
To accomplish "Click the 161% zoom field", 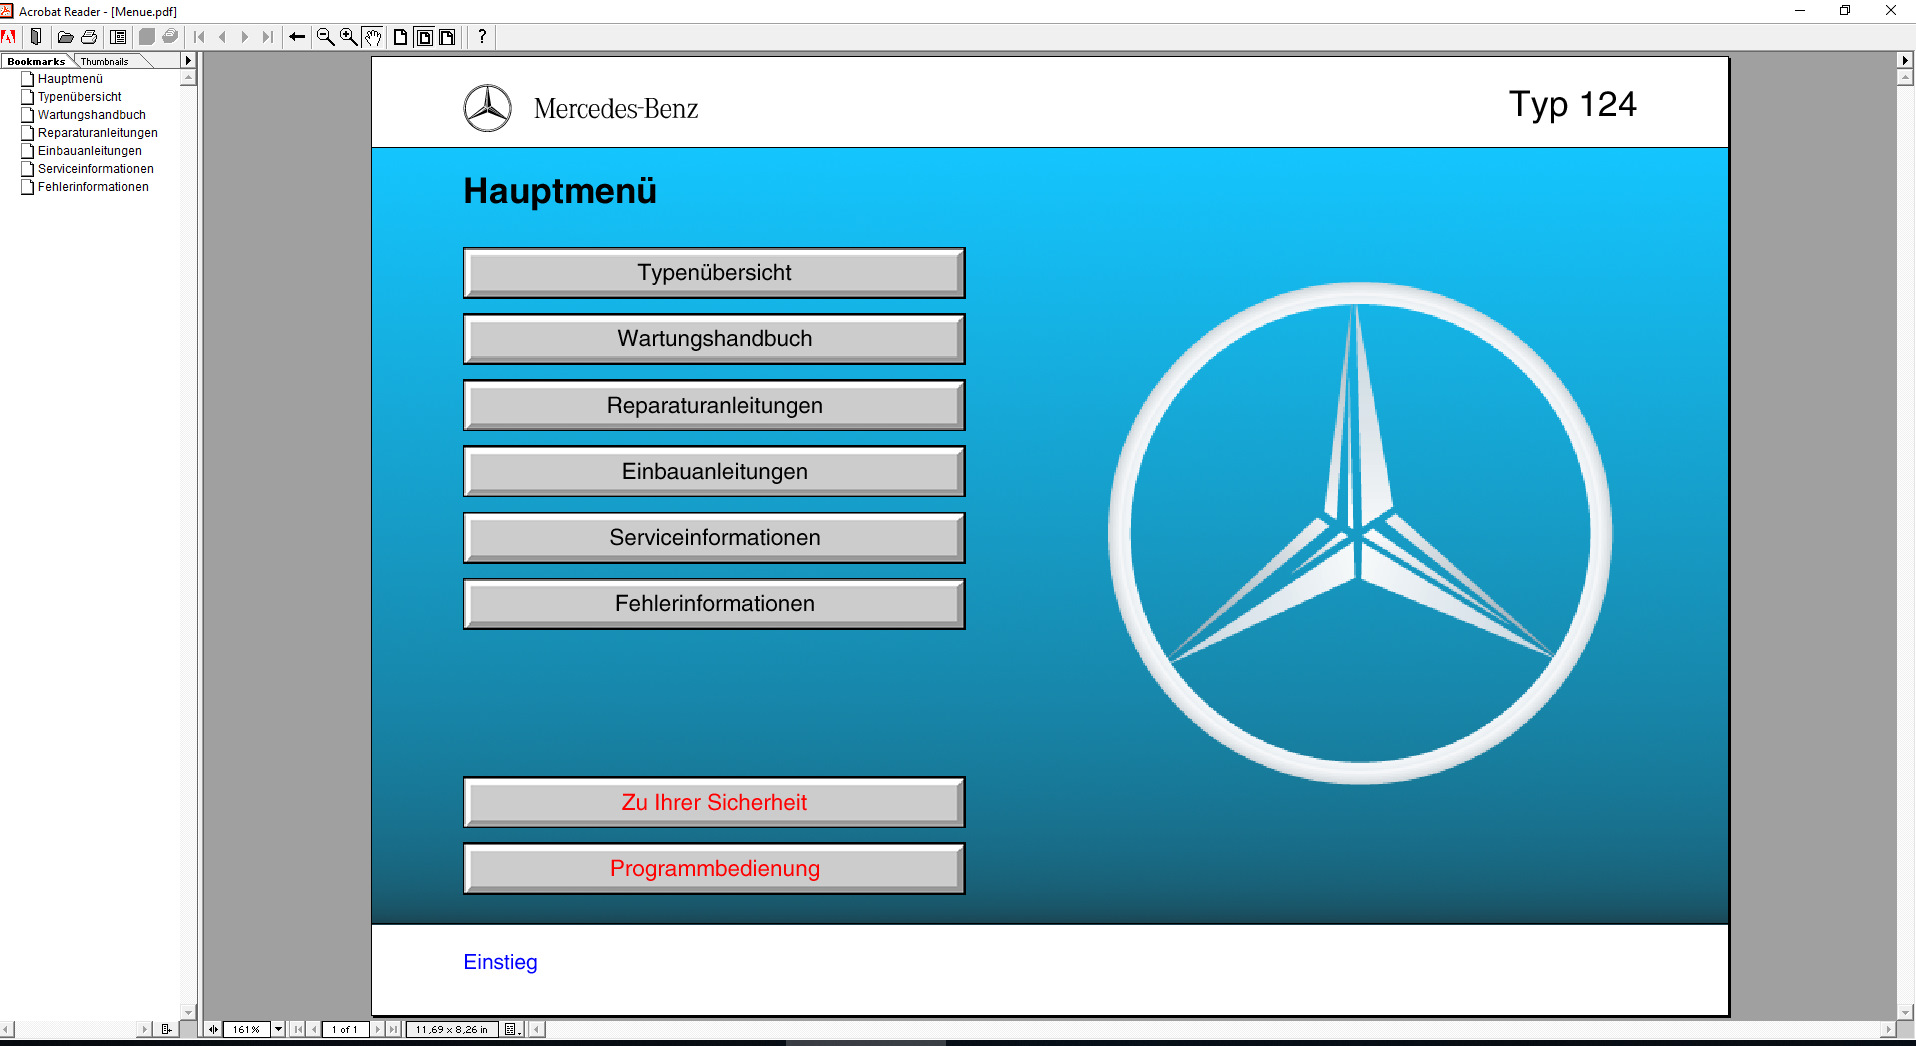I will pos(246,1029).
